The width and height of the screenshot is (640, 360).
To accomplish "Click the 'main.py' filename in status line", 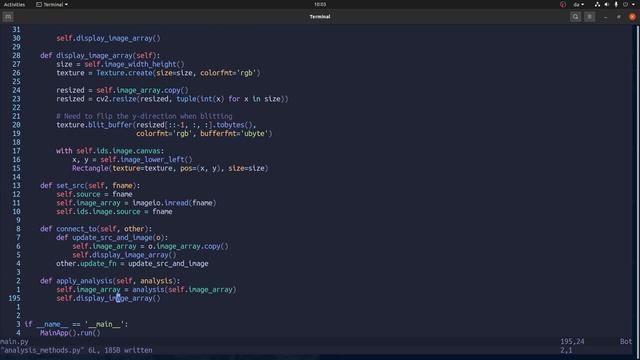I will 14,342.
